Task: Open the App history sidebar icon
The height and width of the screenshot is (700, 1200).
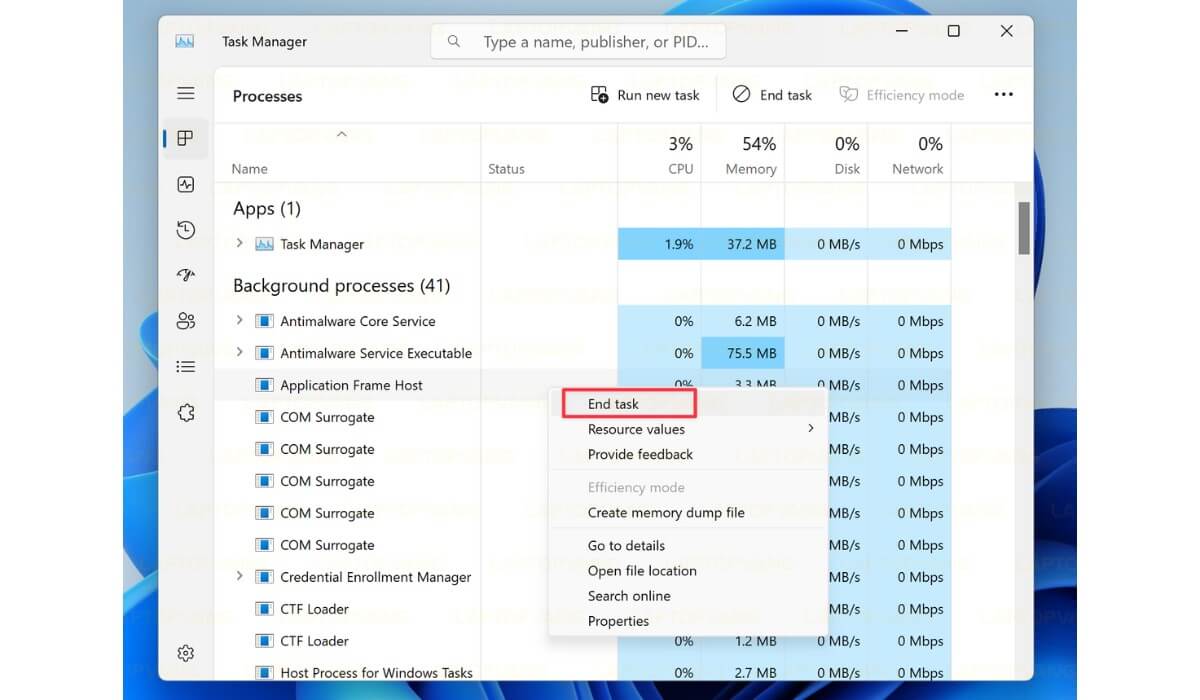Action: [185, 230]
